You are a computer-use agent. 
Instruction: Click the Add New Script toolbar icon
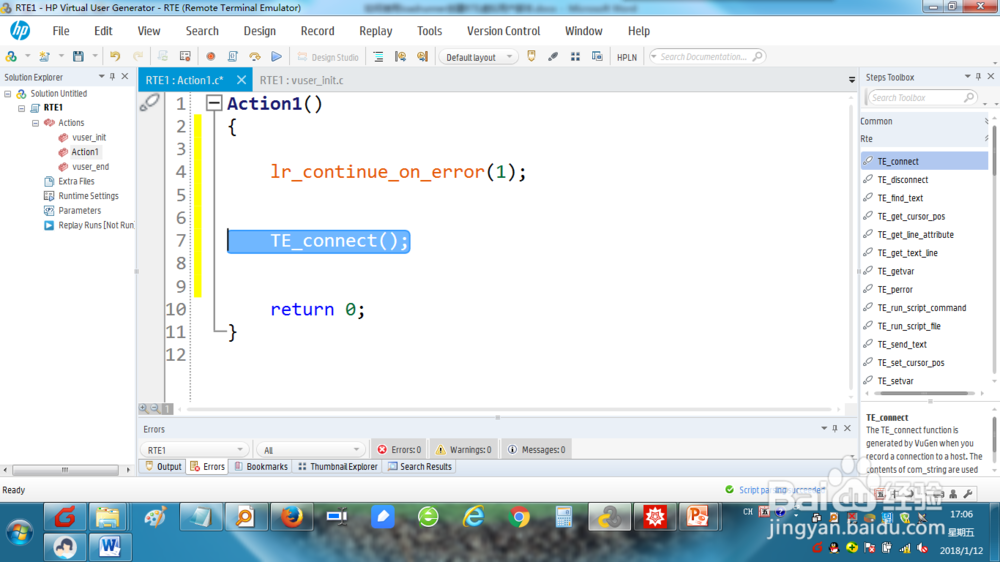(x=44, y=57)
